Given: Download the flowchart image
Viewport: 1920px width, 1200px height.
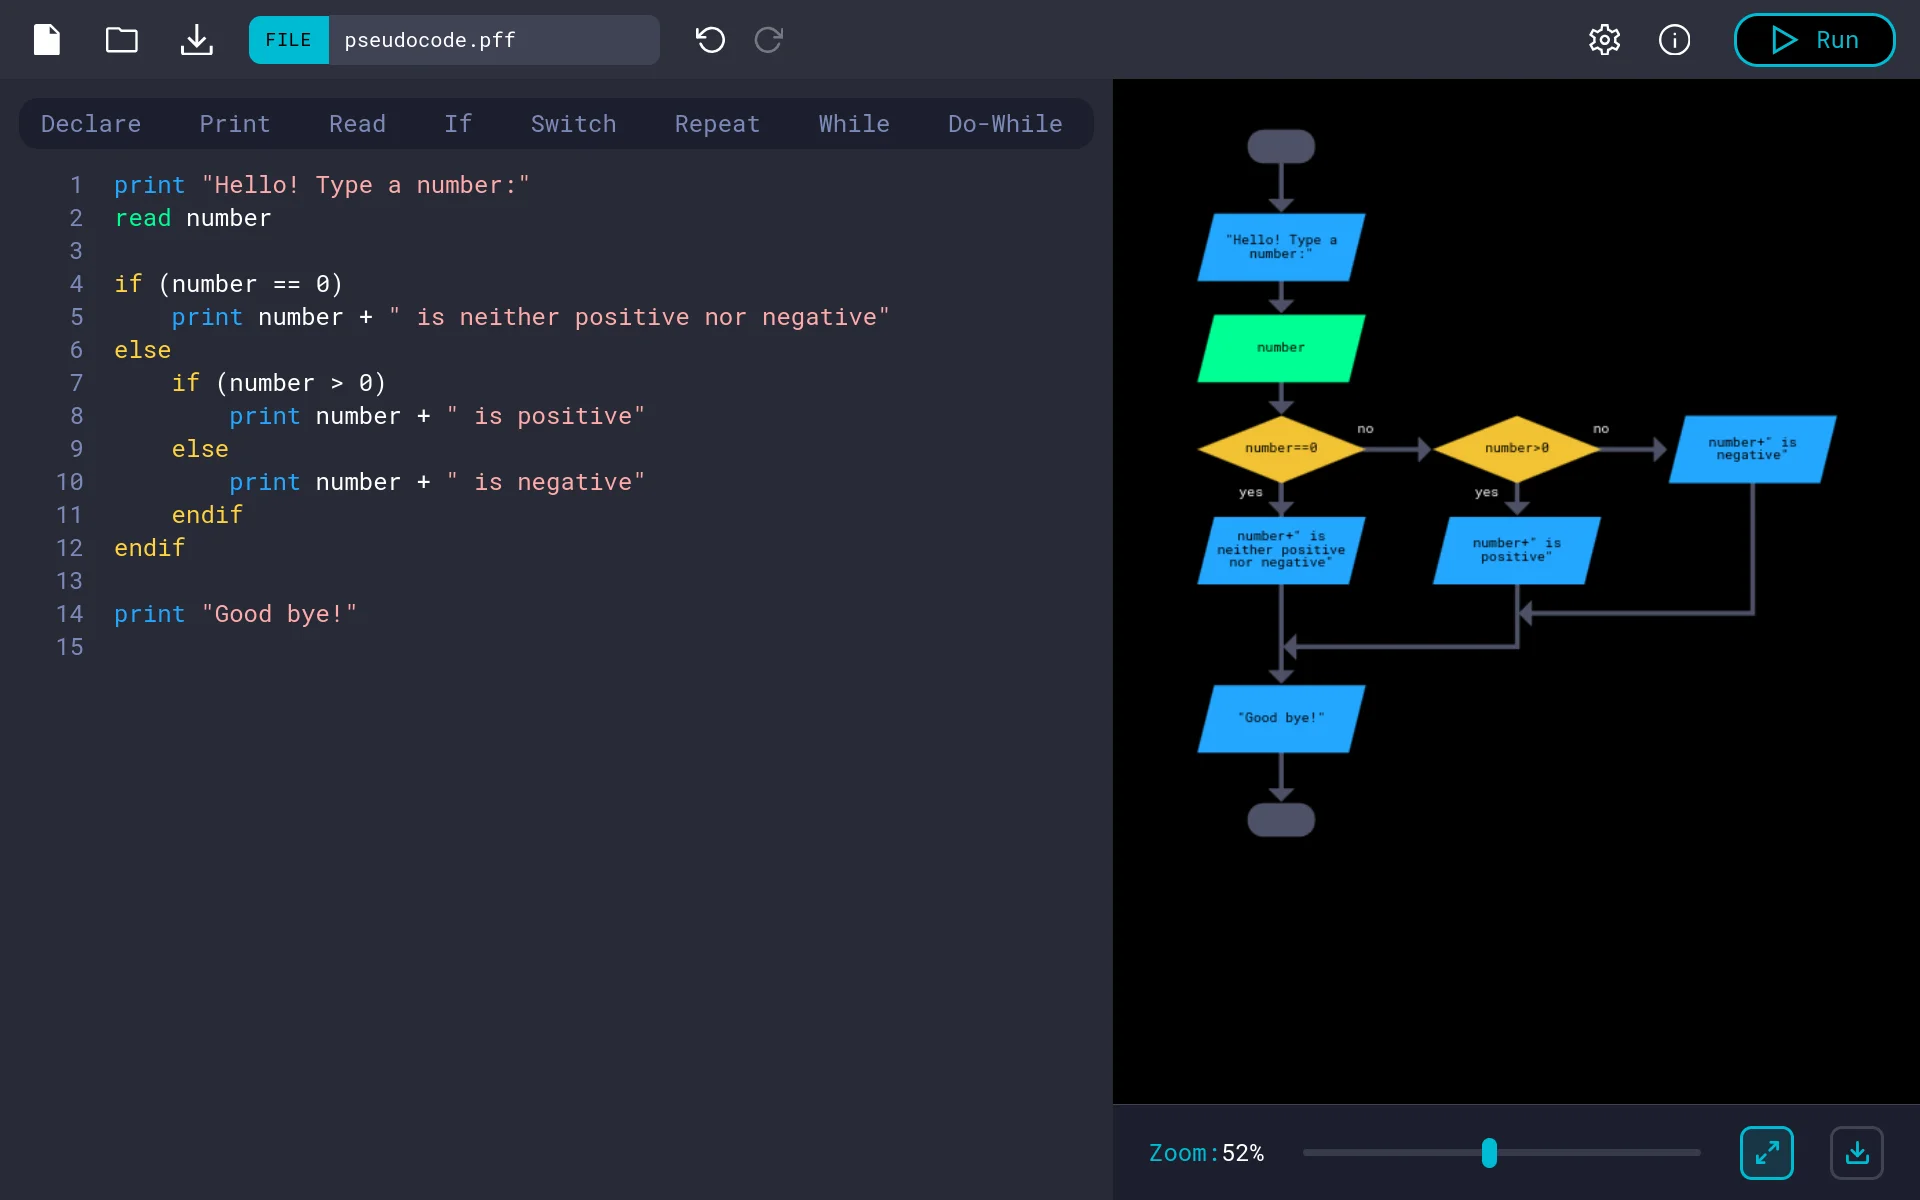Looking at the screenshot, I should point(1857,1153).
